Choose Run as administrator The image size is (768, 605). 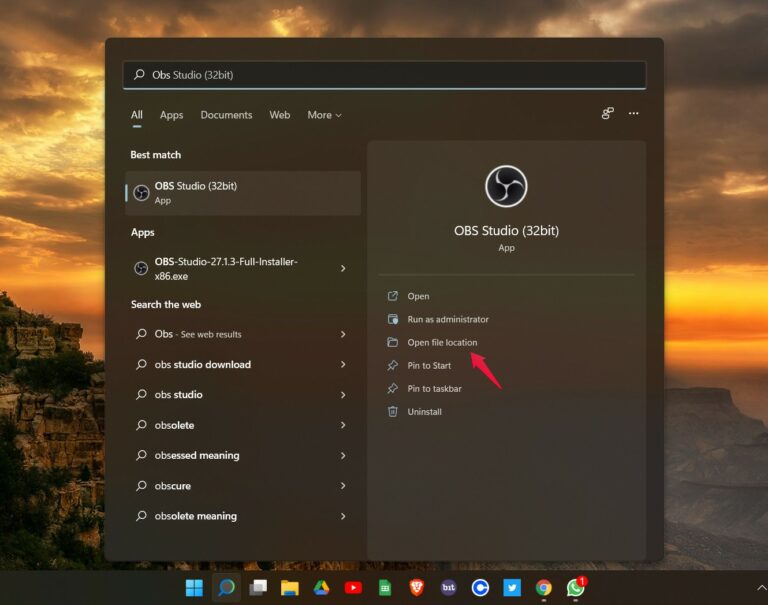pyautogui.click(x=448, y=319)
